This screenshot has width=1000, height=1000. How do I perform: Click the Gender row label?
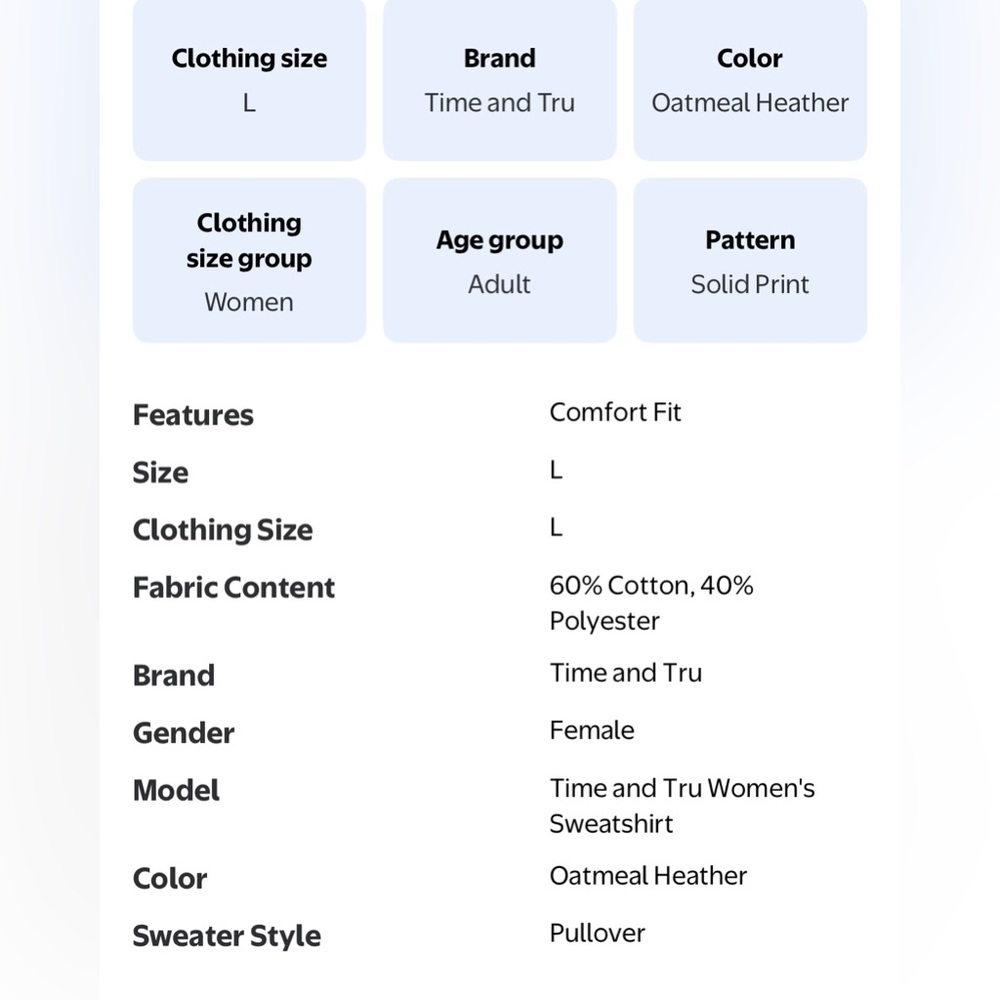(x=183, y=733)
